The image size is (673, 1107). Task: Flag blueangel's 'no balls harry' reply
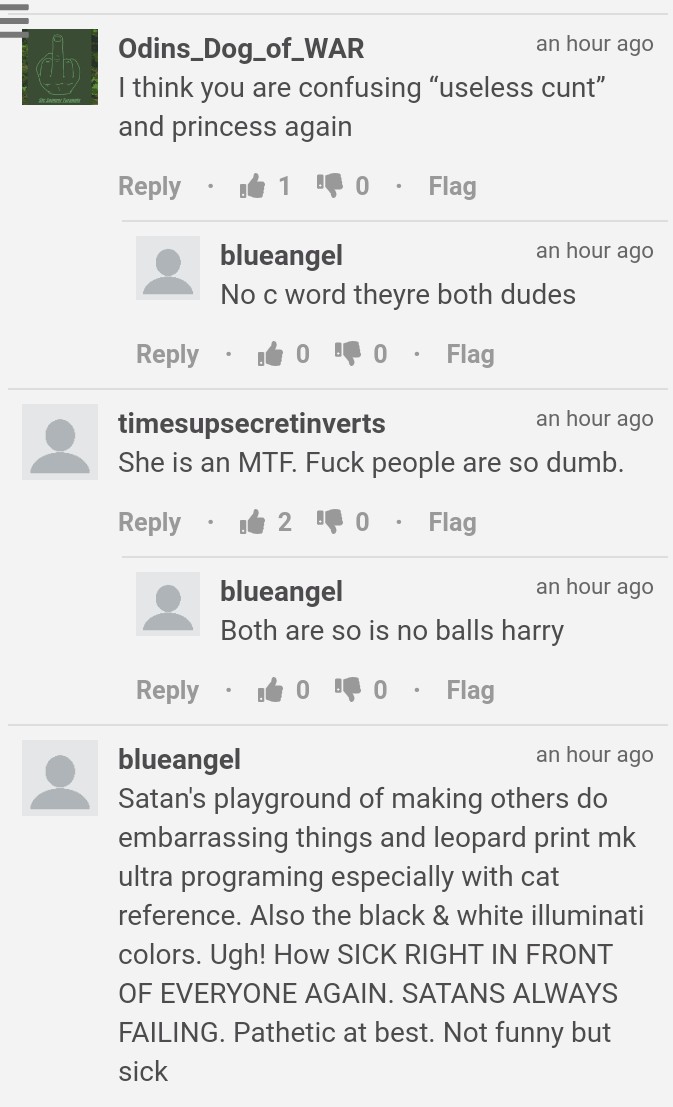click(470, 690)
